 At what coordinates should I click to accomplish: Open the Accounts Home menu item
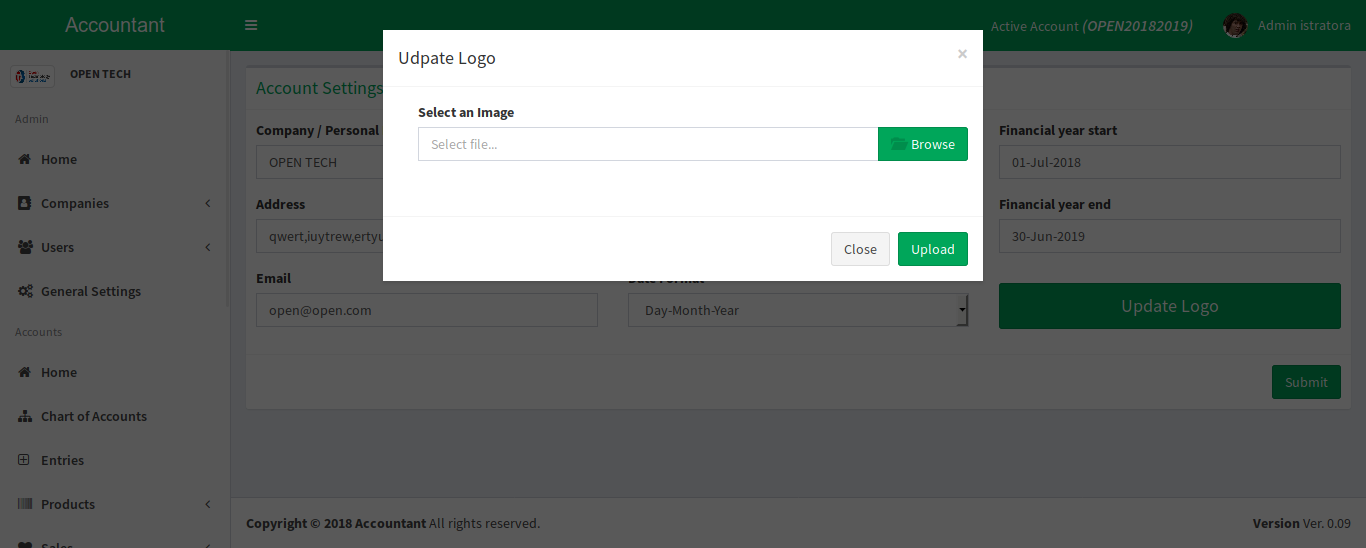[x=59, y=373]
